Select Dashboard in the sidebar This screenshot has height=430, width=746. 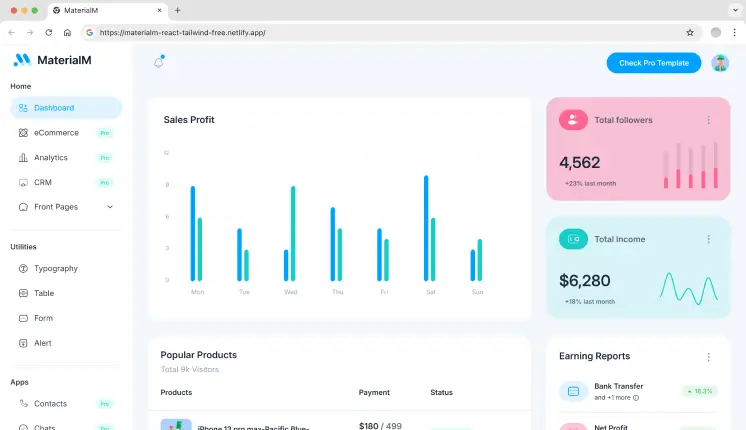pos(66,108)
